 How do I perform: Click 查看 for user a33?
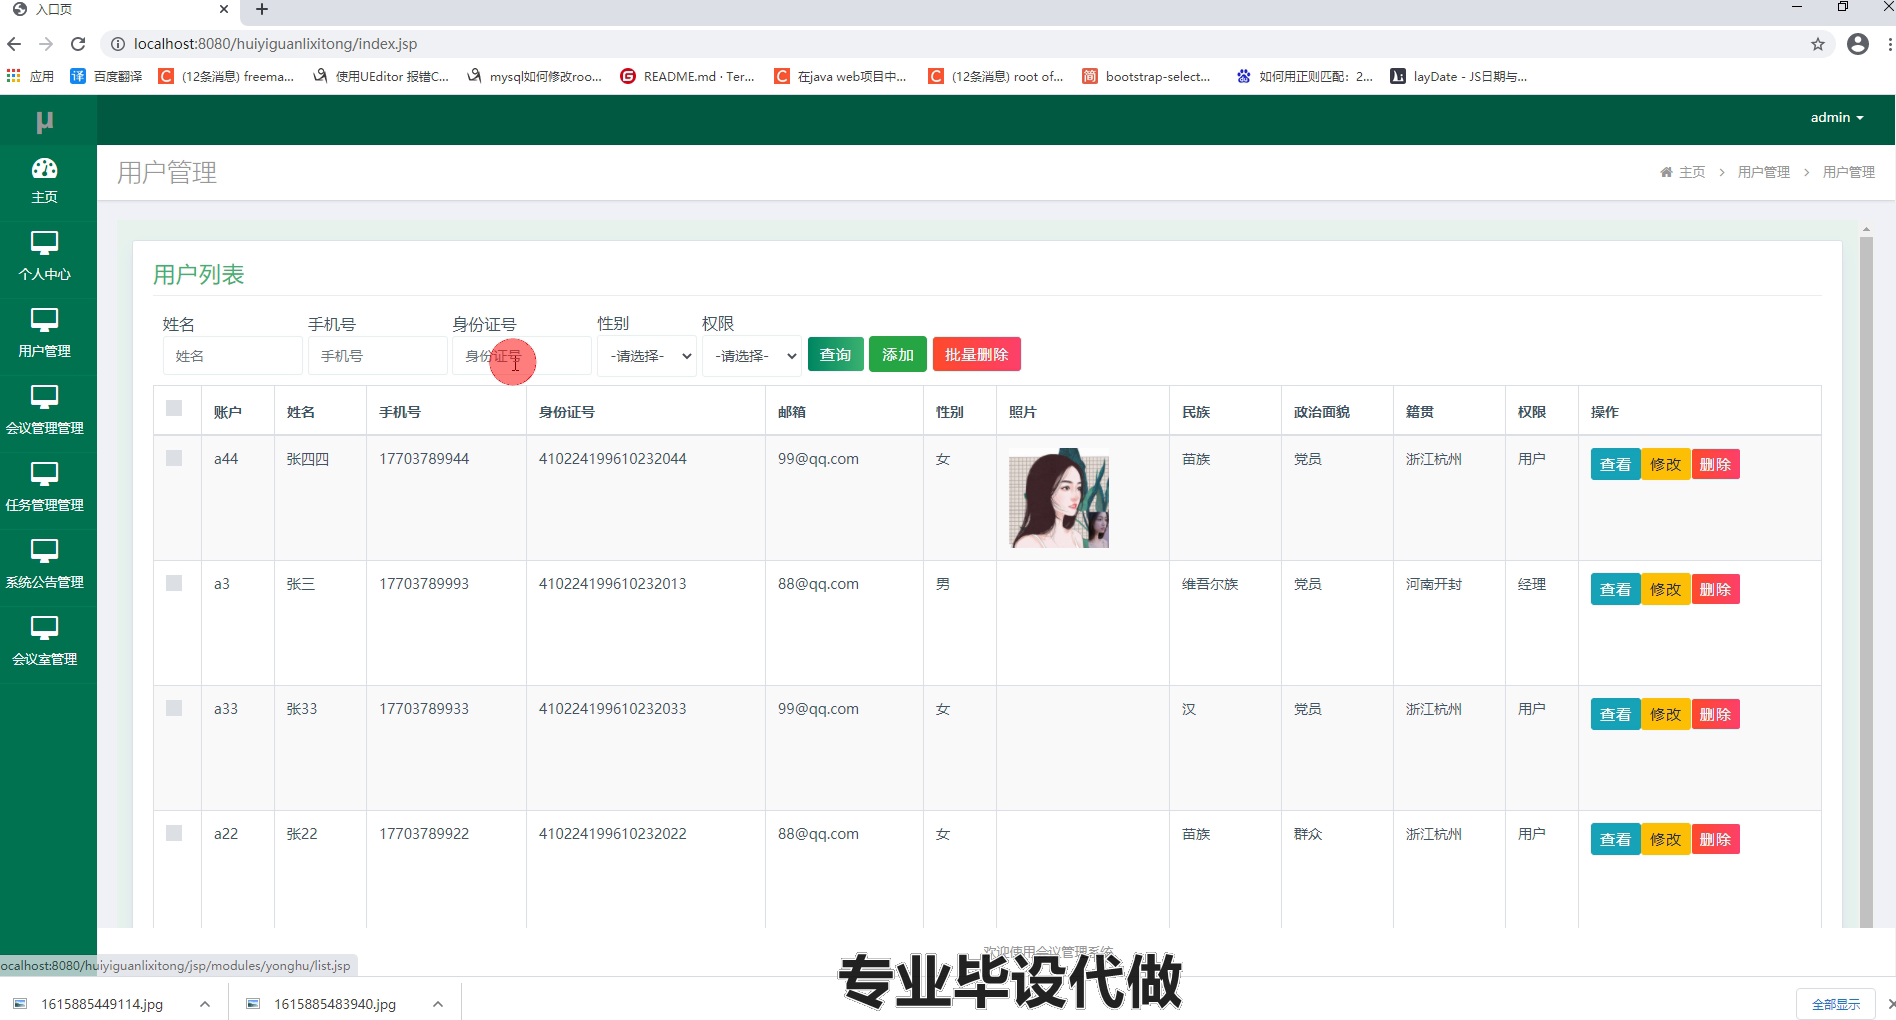(x=1615, y=714)
